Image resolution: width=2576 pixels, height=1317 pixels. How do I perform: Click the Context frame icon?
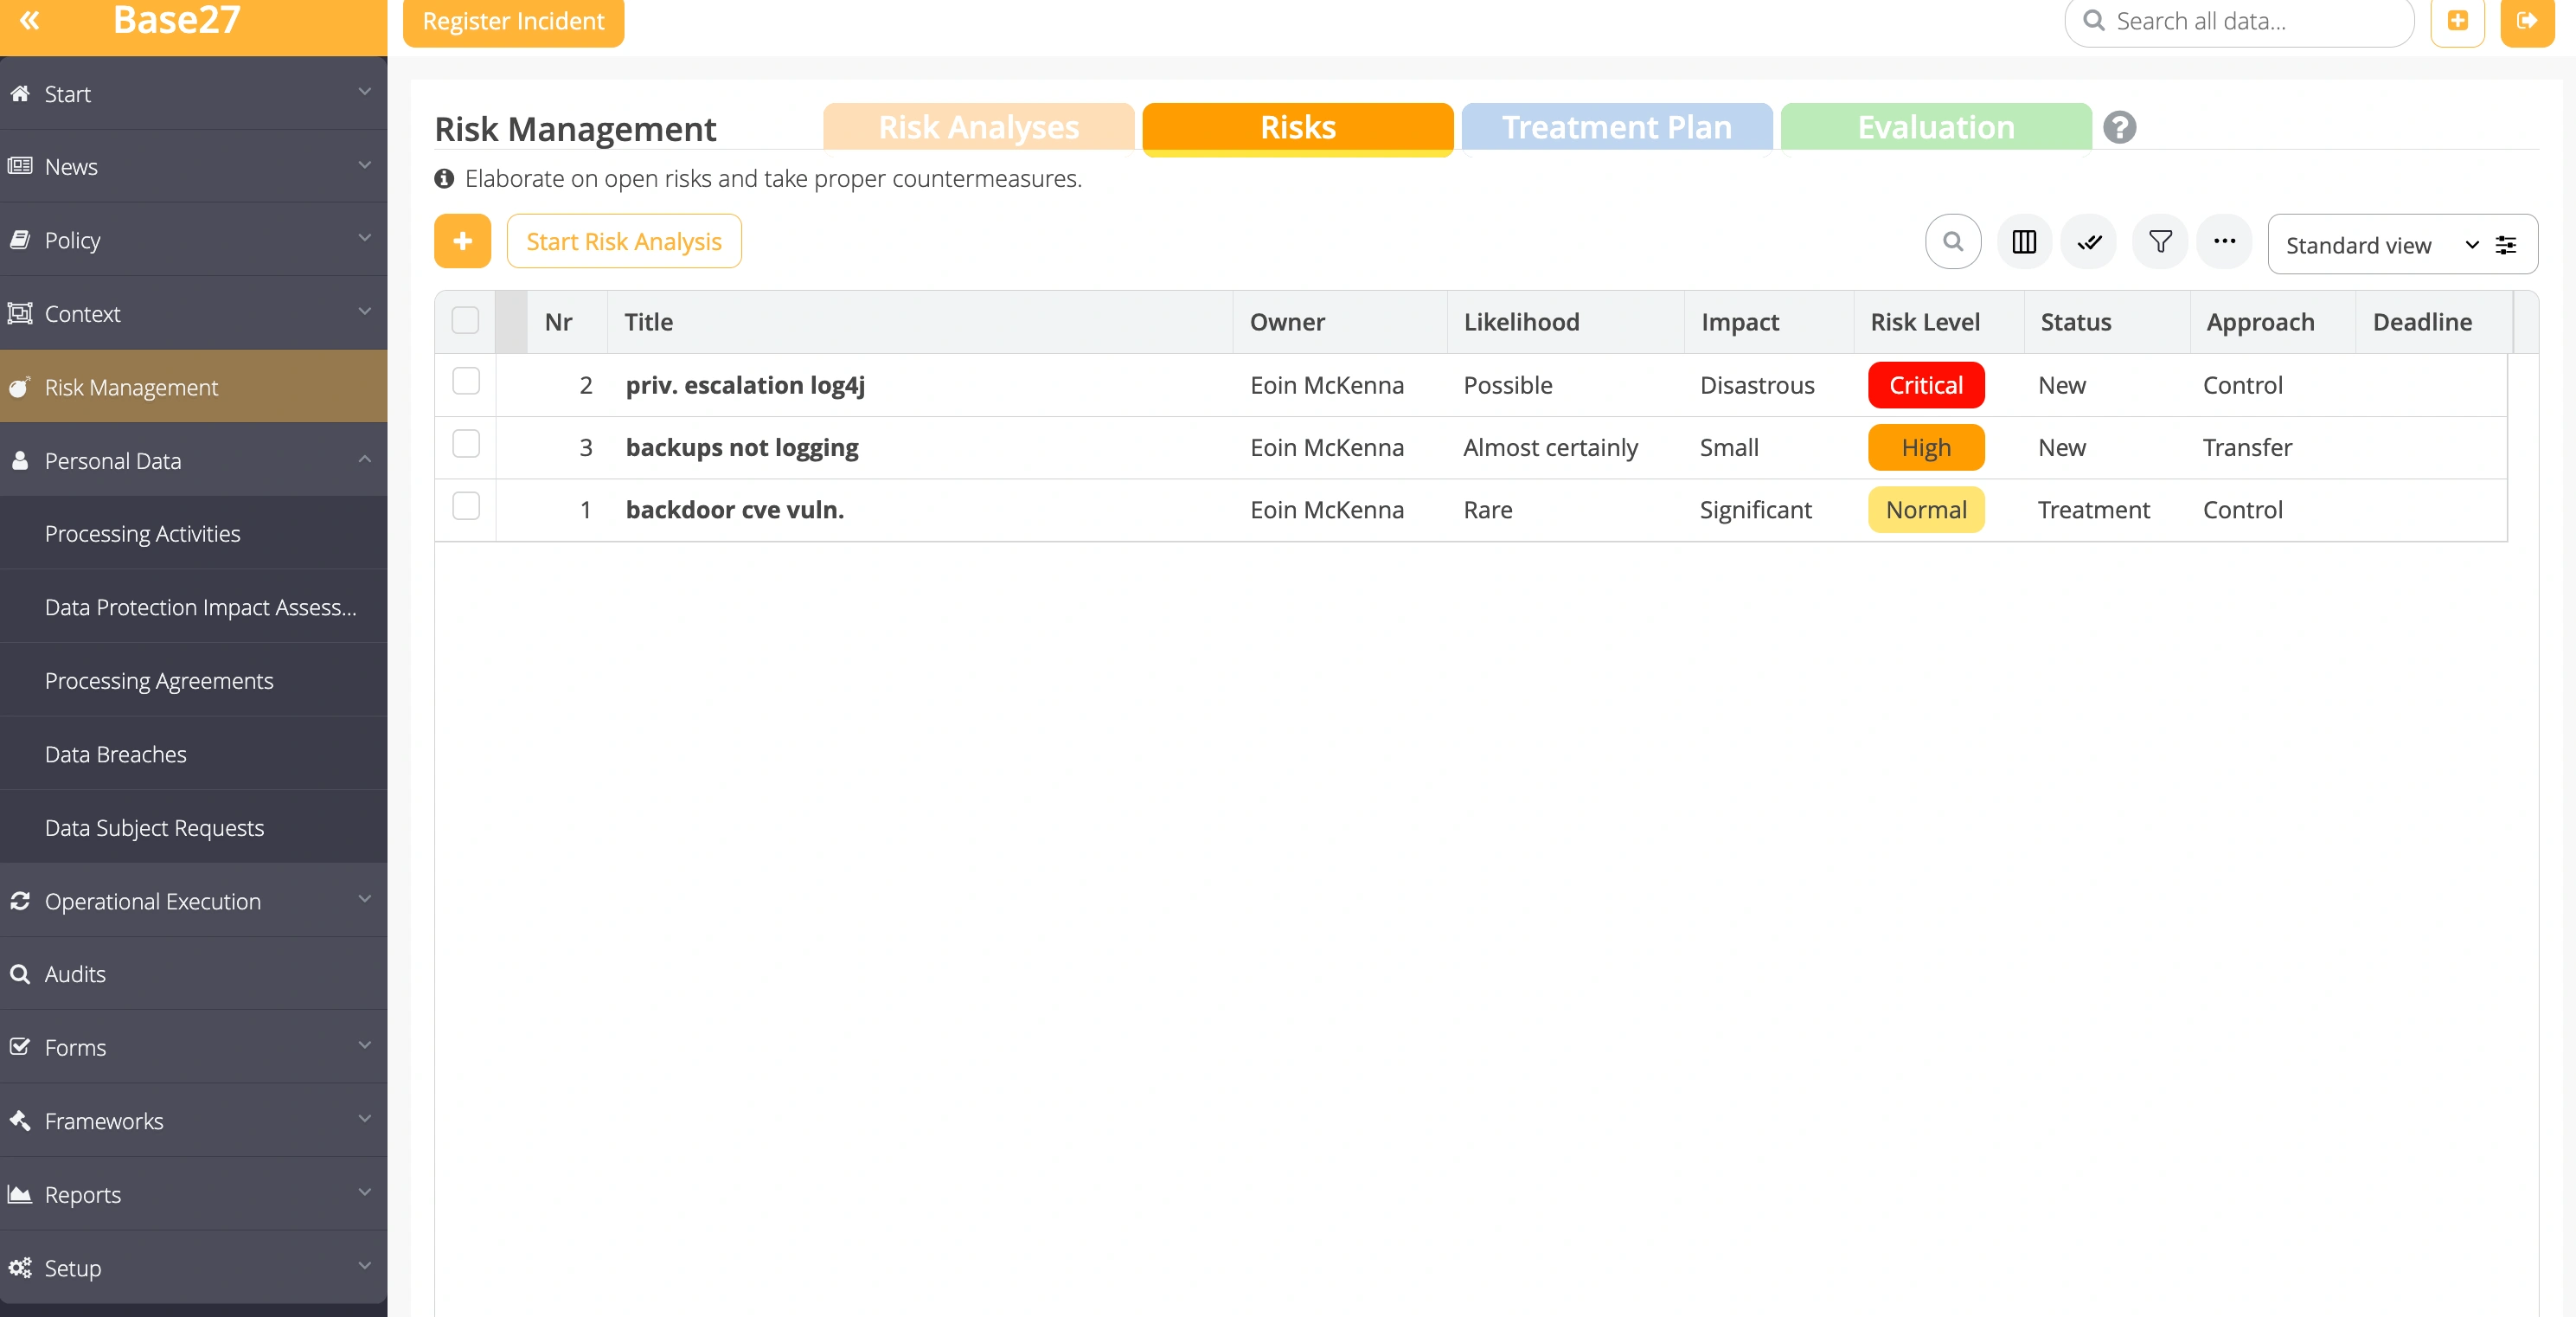tap(19, 313)
